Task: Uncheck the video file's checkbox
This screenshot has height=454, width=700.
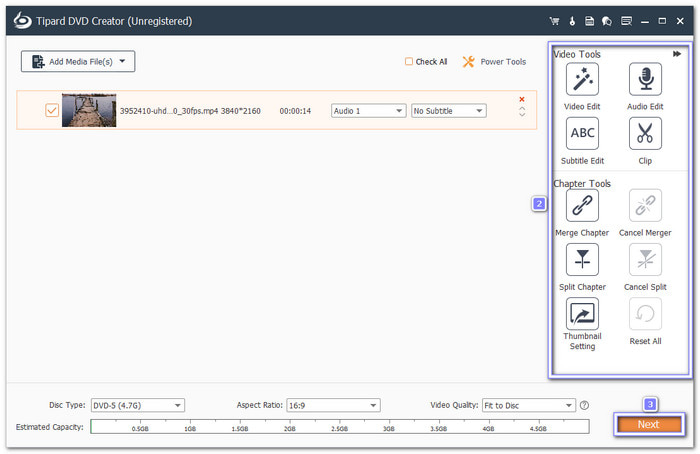Action: (x=52, y=110)
